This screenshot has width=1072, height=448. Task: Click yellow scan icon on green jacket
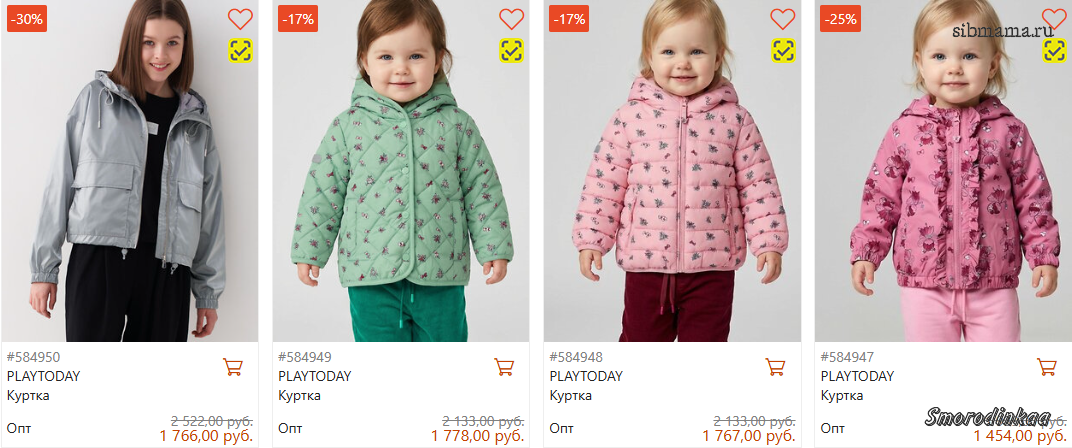click(511, 50)
